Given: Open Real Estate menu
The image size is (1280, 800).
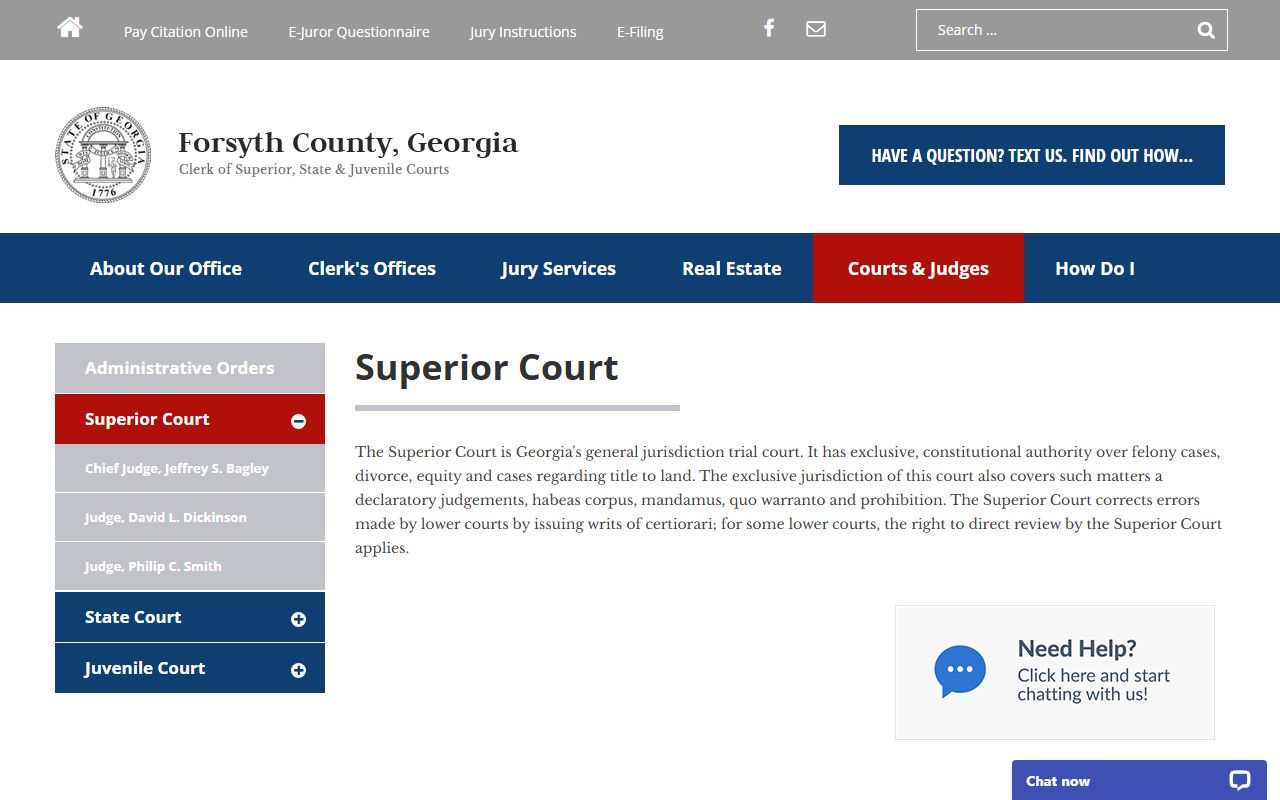Looking at the screenshot, I should pyautogui.click(x=732, y=268).
